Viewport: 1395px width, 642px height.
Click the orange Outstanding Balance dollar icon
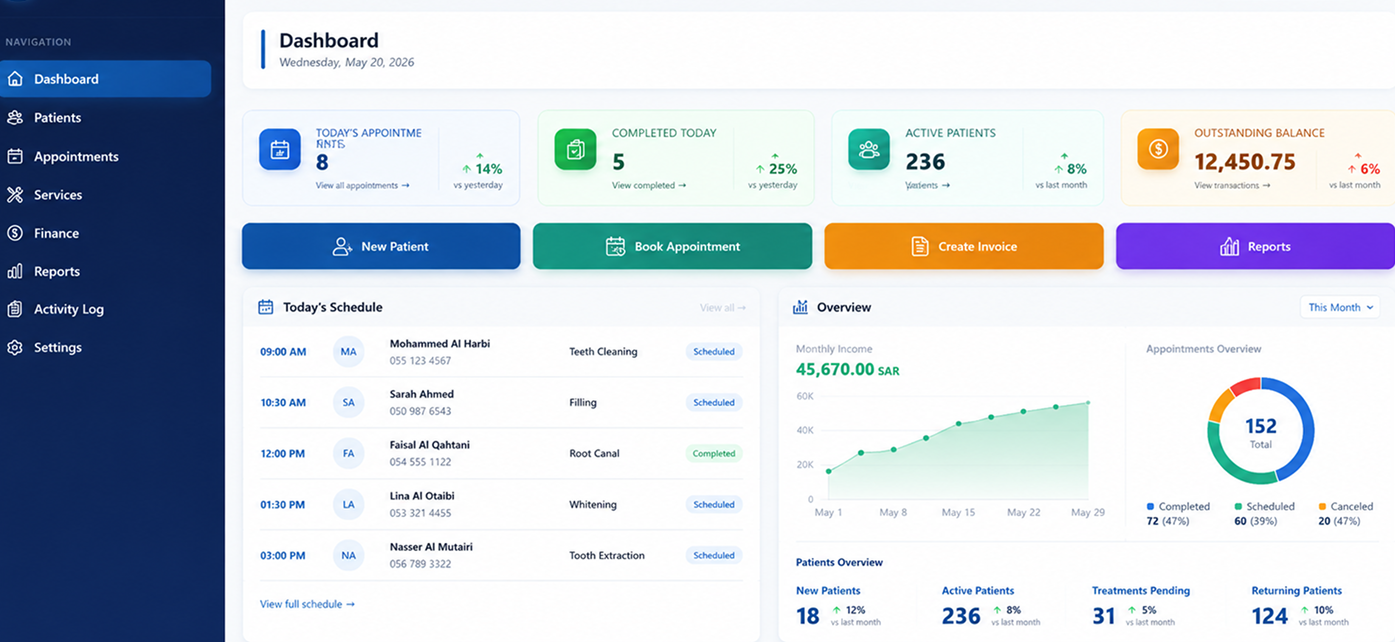[x=1158, y=150]
